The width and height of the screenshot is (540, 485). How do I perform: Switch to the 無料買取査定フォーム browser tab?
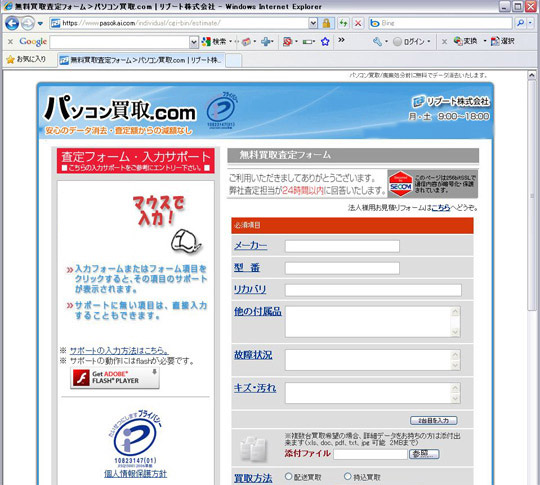pos(141,60)
